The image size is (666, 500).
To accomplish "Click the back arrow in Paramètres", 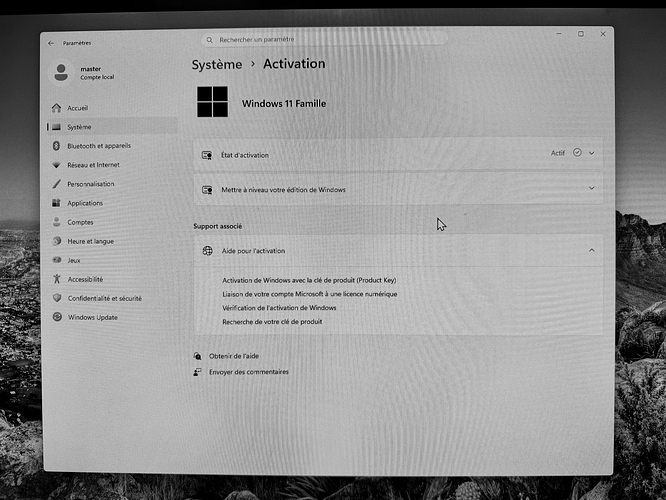I will point(51,43).
